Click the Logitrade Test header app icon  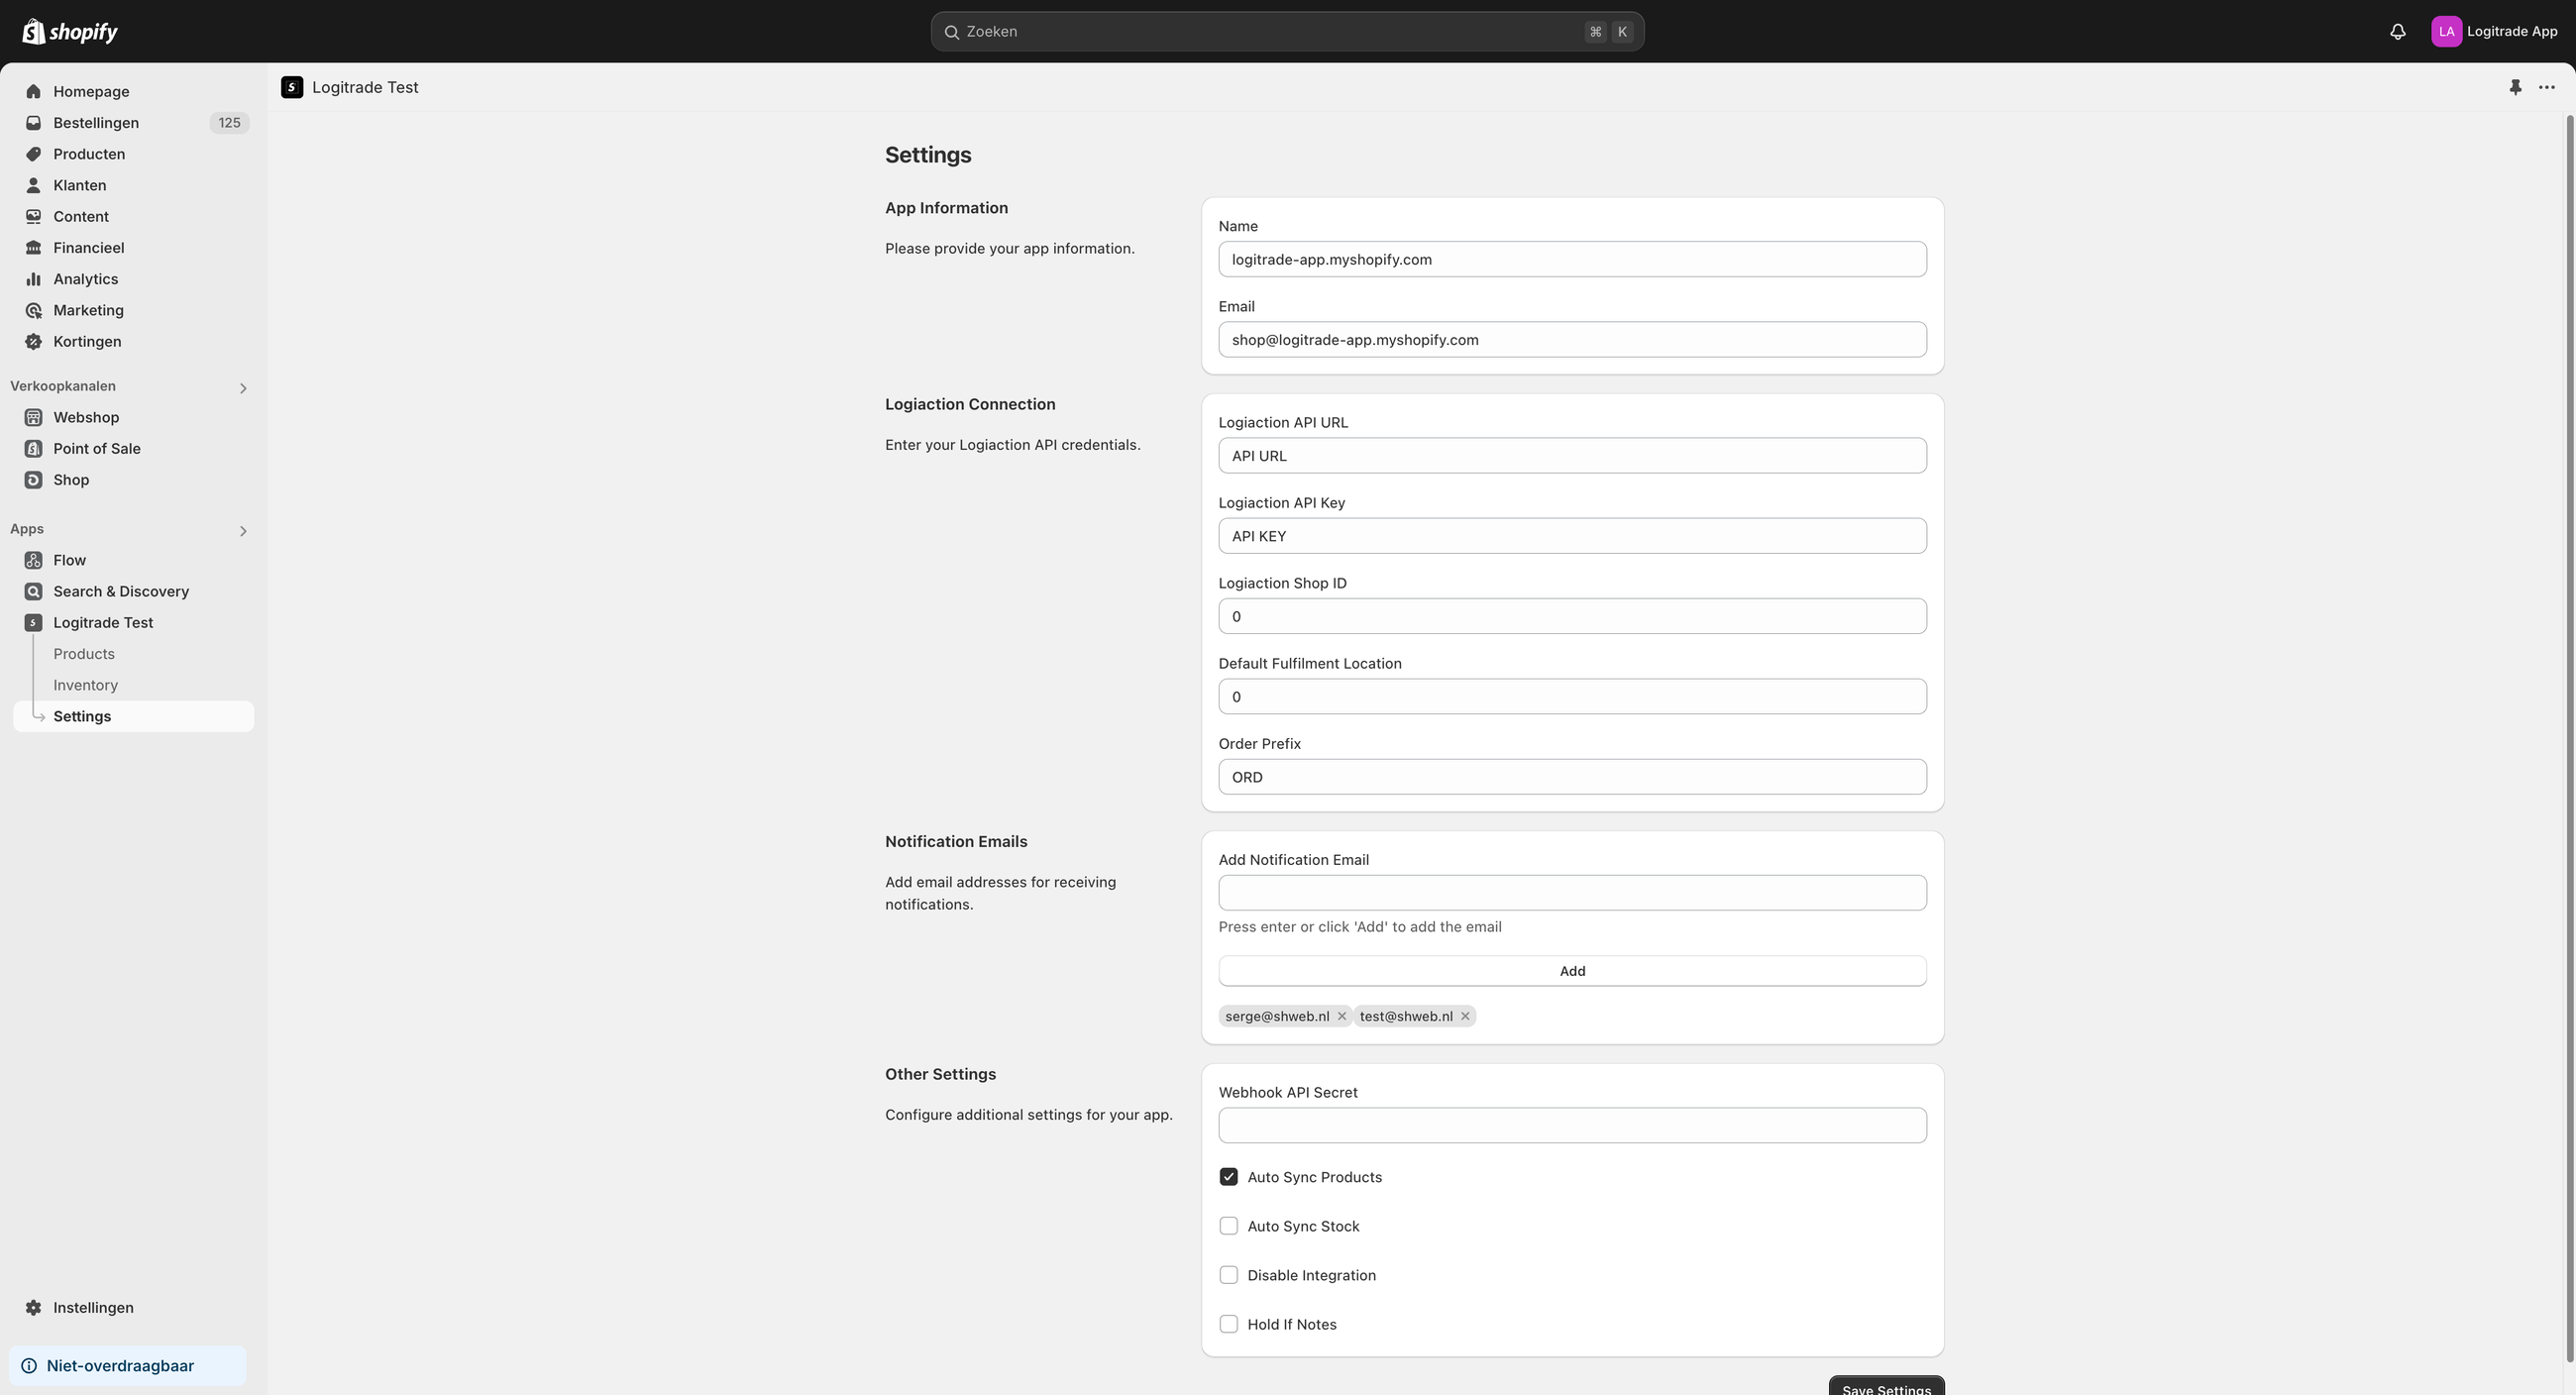[x=292, y=87]
